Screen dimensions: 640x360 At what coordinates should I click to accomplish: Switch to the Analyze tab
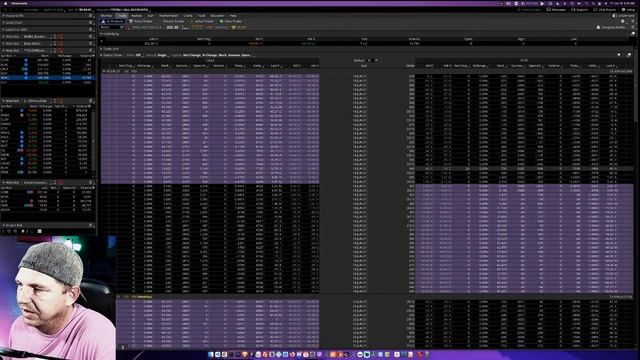(136, 16)
